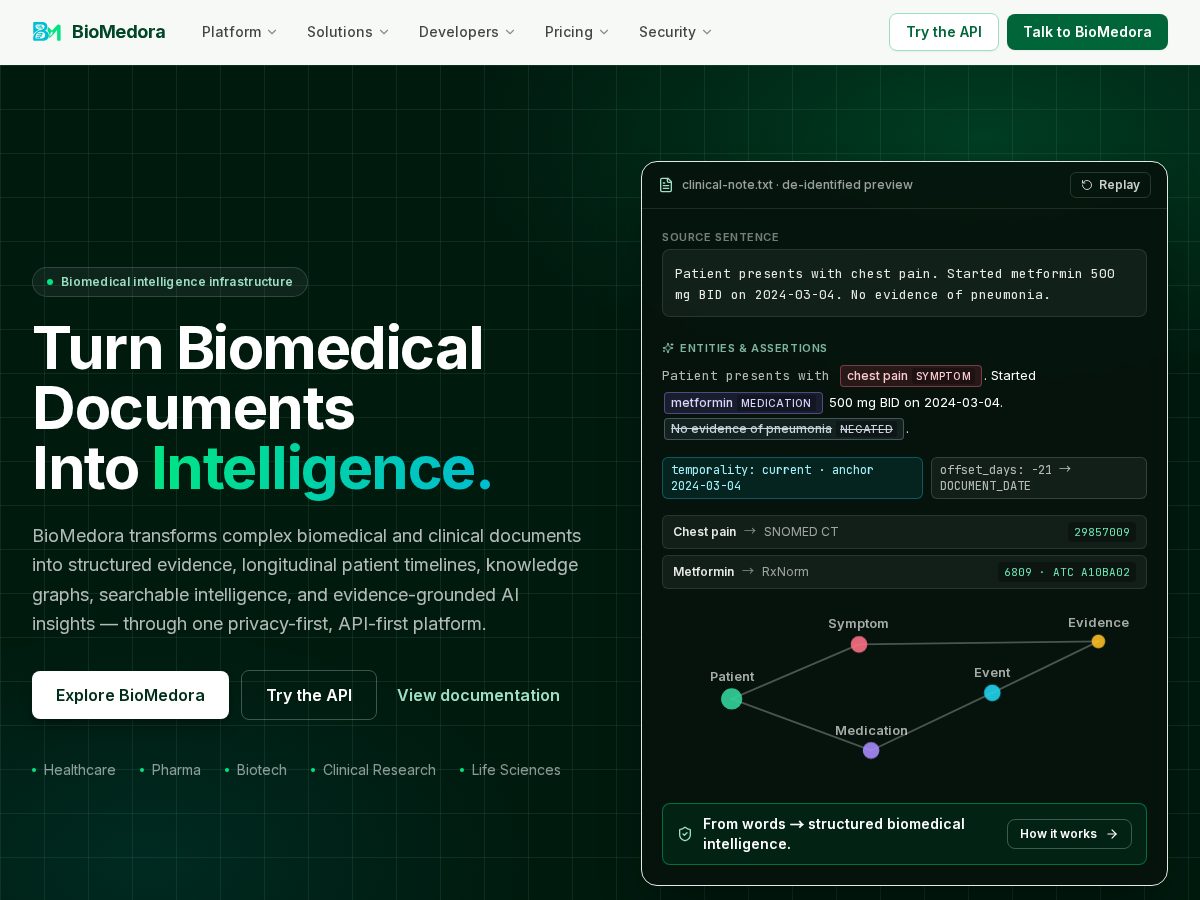Click the Explore BioMedora button

(x=130, y=695)
